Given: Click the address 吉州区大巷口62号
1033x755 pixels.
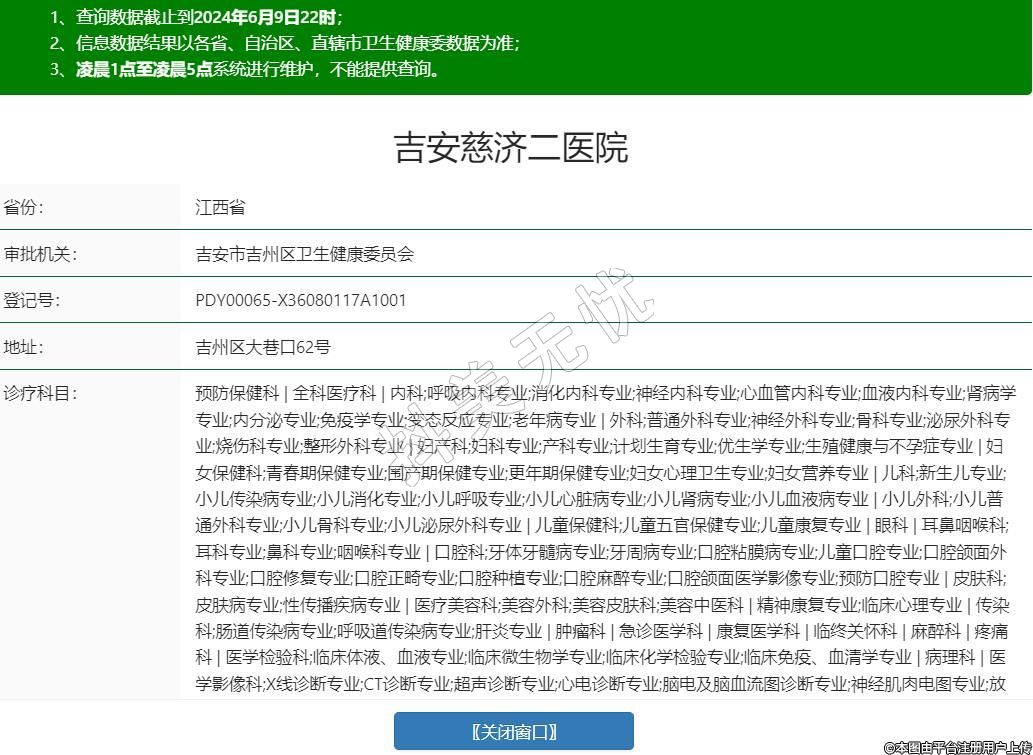Looking at the screenshot, I should (x=263, y=347).
